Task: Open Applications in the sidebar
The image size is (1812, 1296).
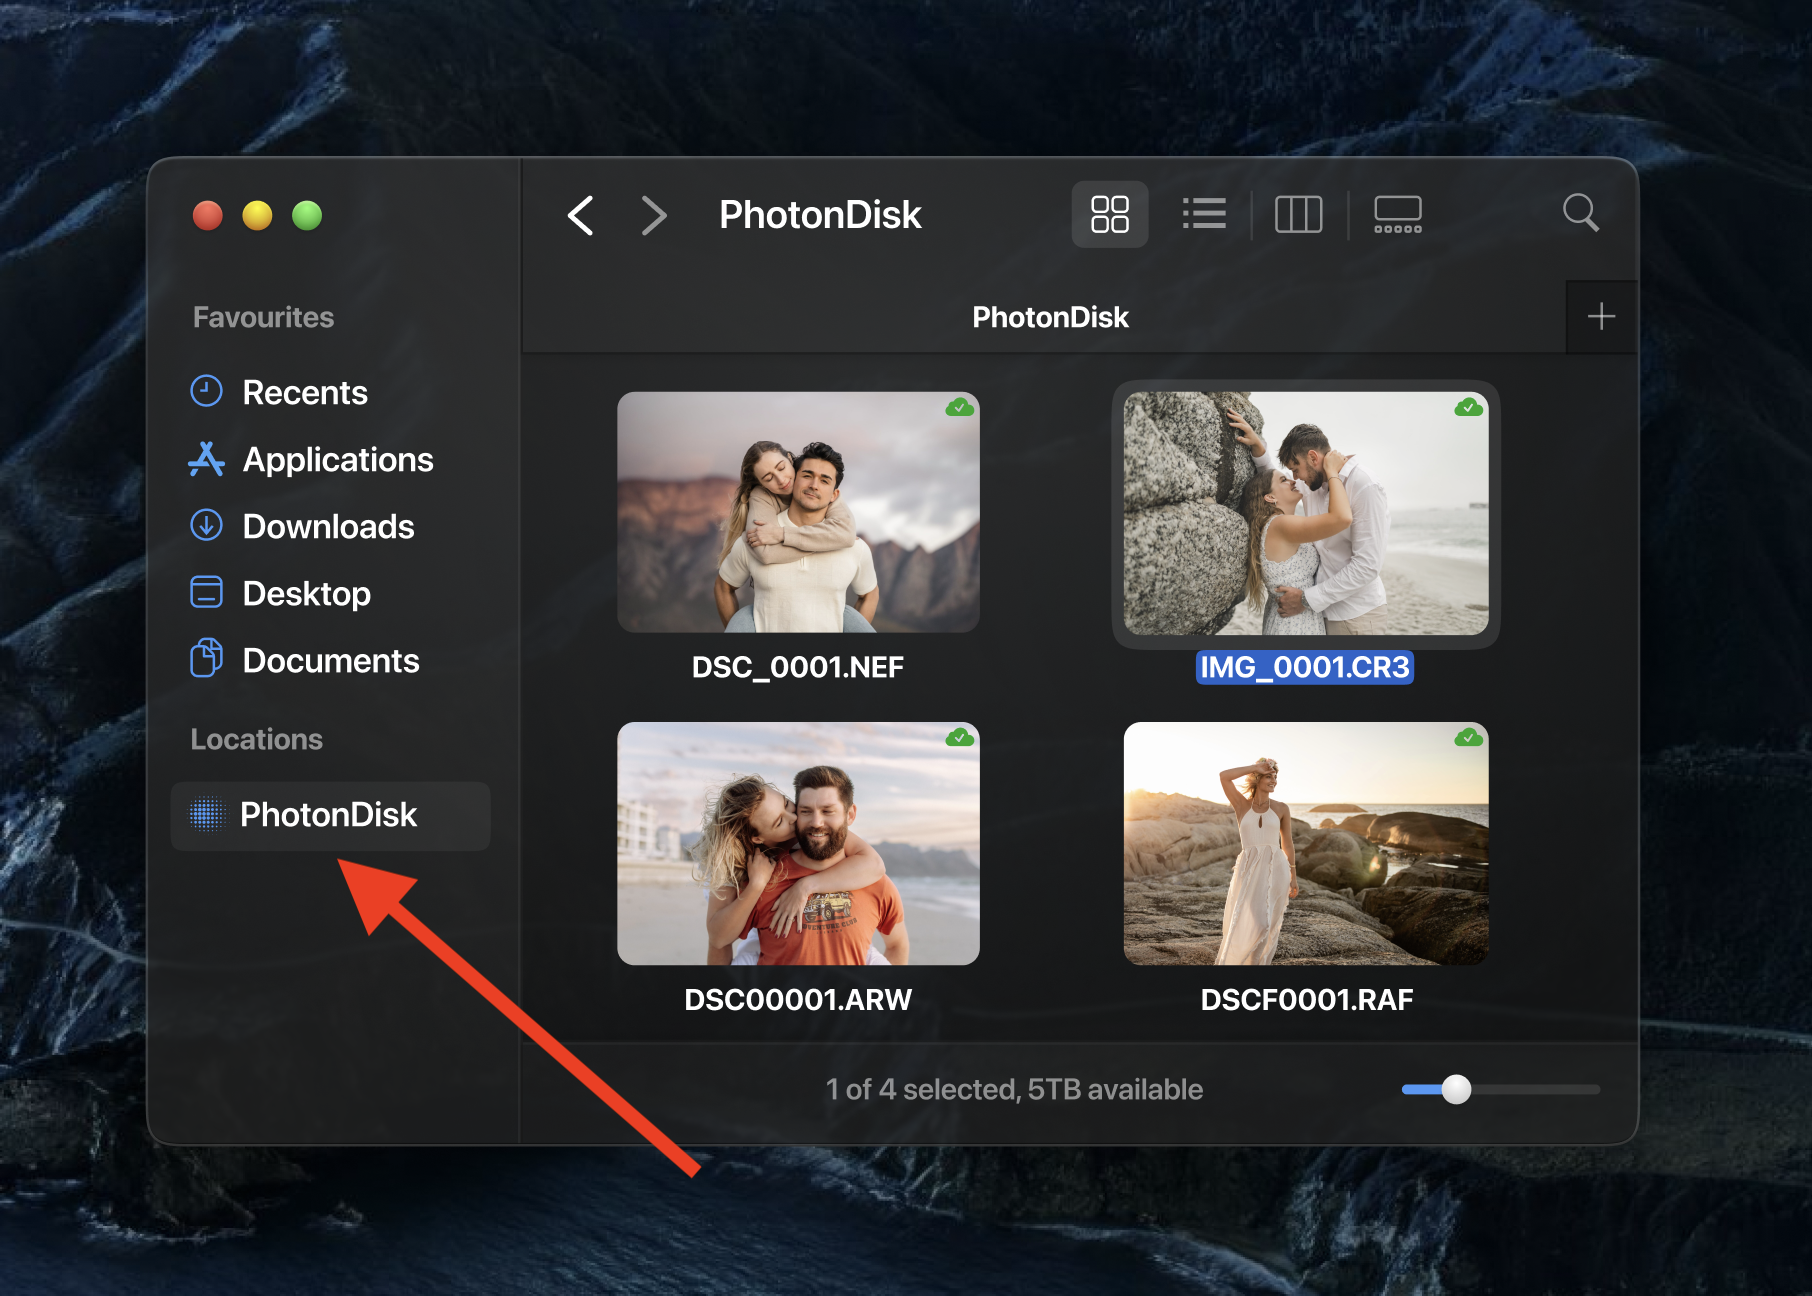Action: tap(337, 459)
